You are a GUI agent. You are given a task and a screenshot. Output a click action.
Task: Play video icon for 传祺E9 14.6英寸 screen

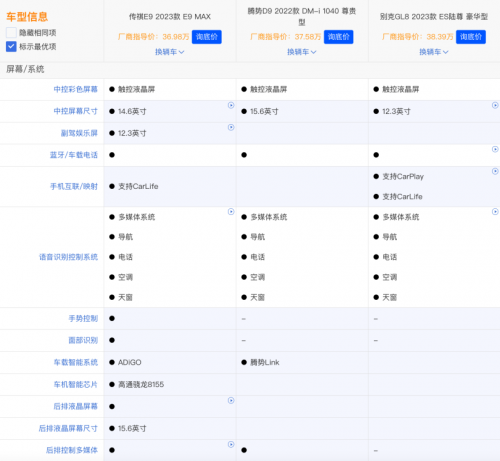click(x=231, y=105)
